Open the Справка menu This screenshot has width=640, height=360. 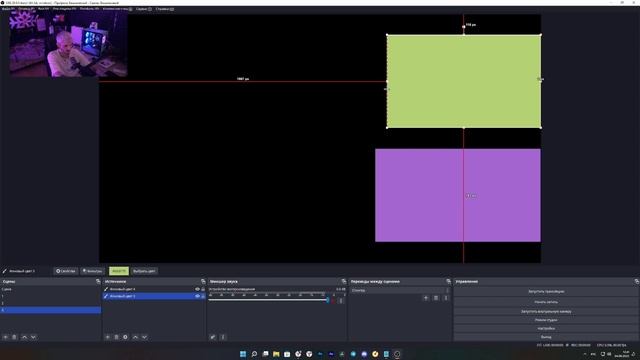(x=164, y=9)
